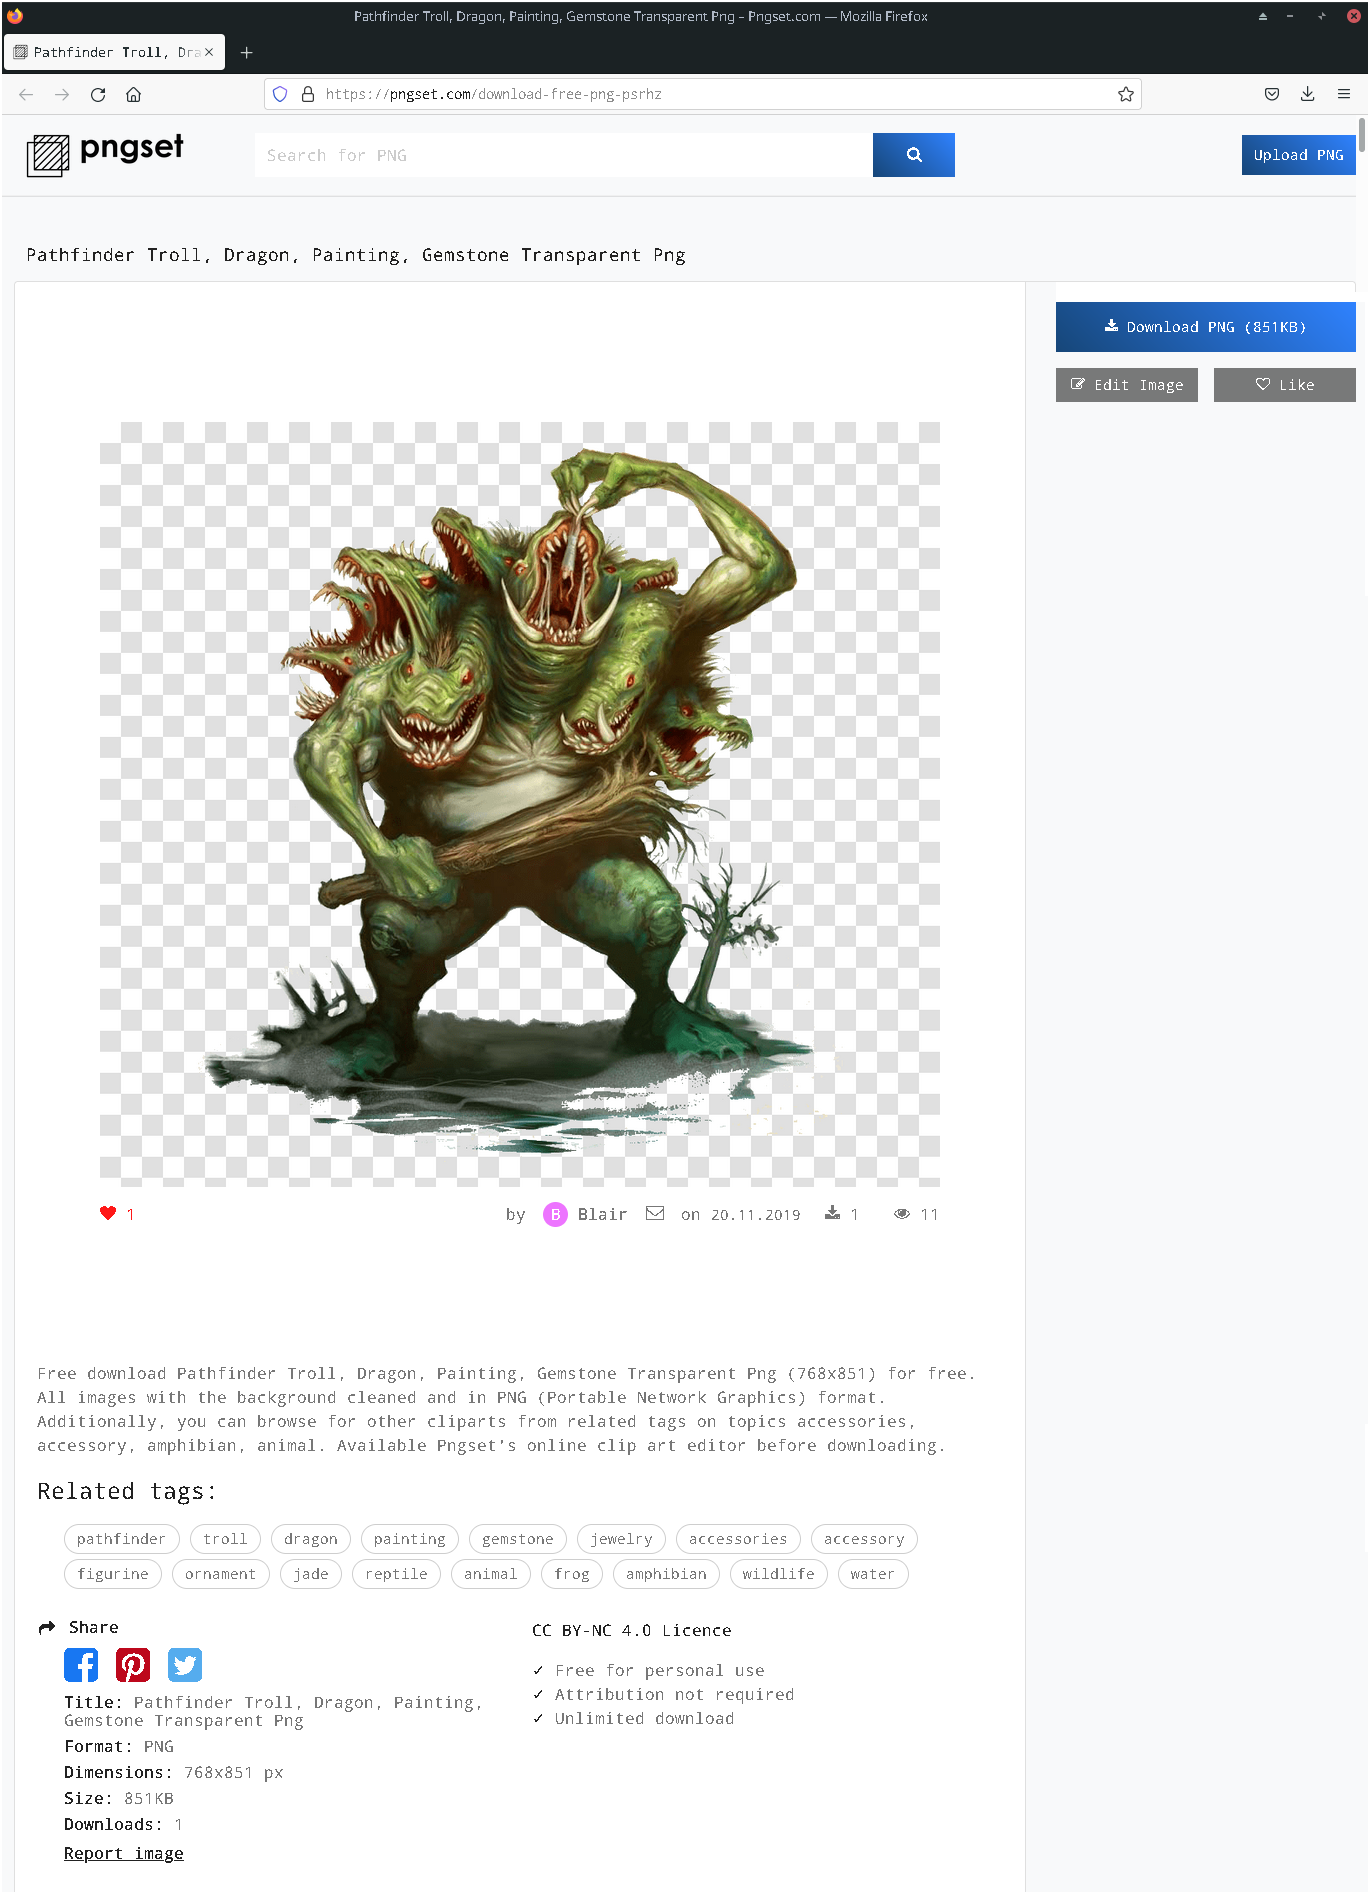This screenshot has height=1892, width=1368.
Task: Open the Firefox hamburger menu
Action: 1344,94
